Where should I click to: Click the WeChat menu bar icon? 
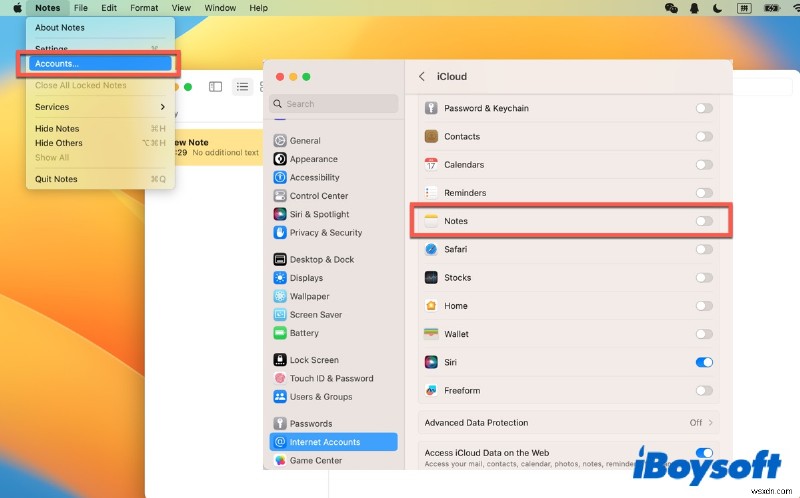[x=671, y=8]
